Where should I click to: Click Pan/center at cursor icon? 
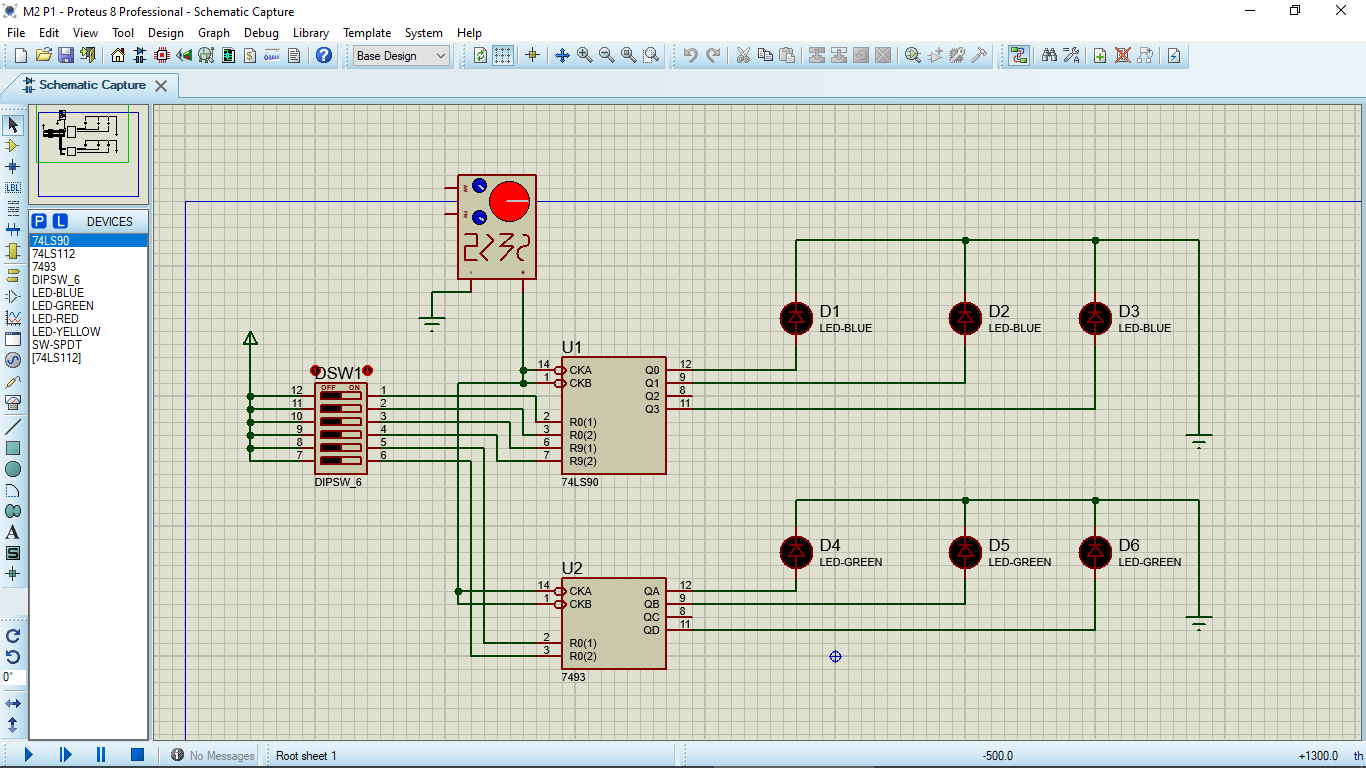562,56
